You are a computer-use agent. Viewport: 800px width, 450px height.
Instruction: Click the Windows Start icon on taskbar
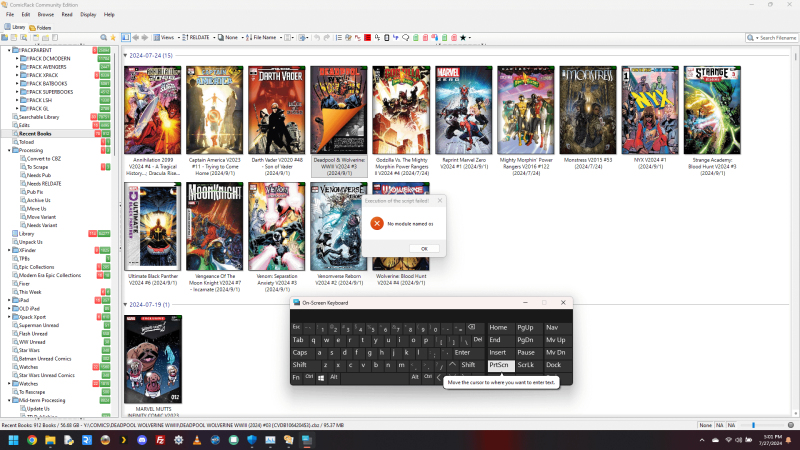13,439
